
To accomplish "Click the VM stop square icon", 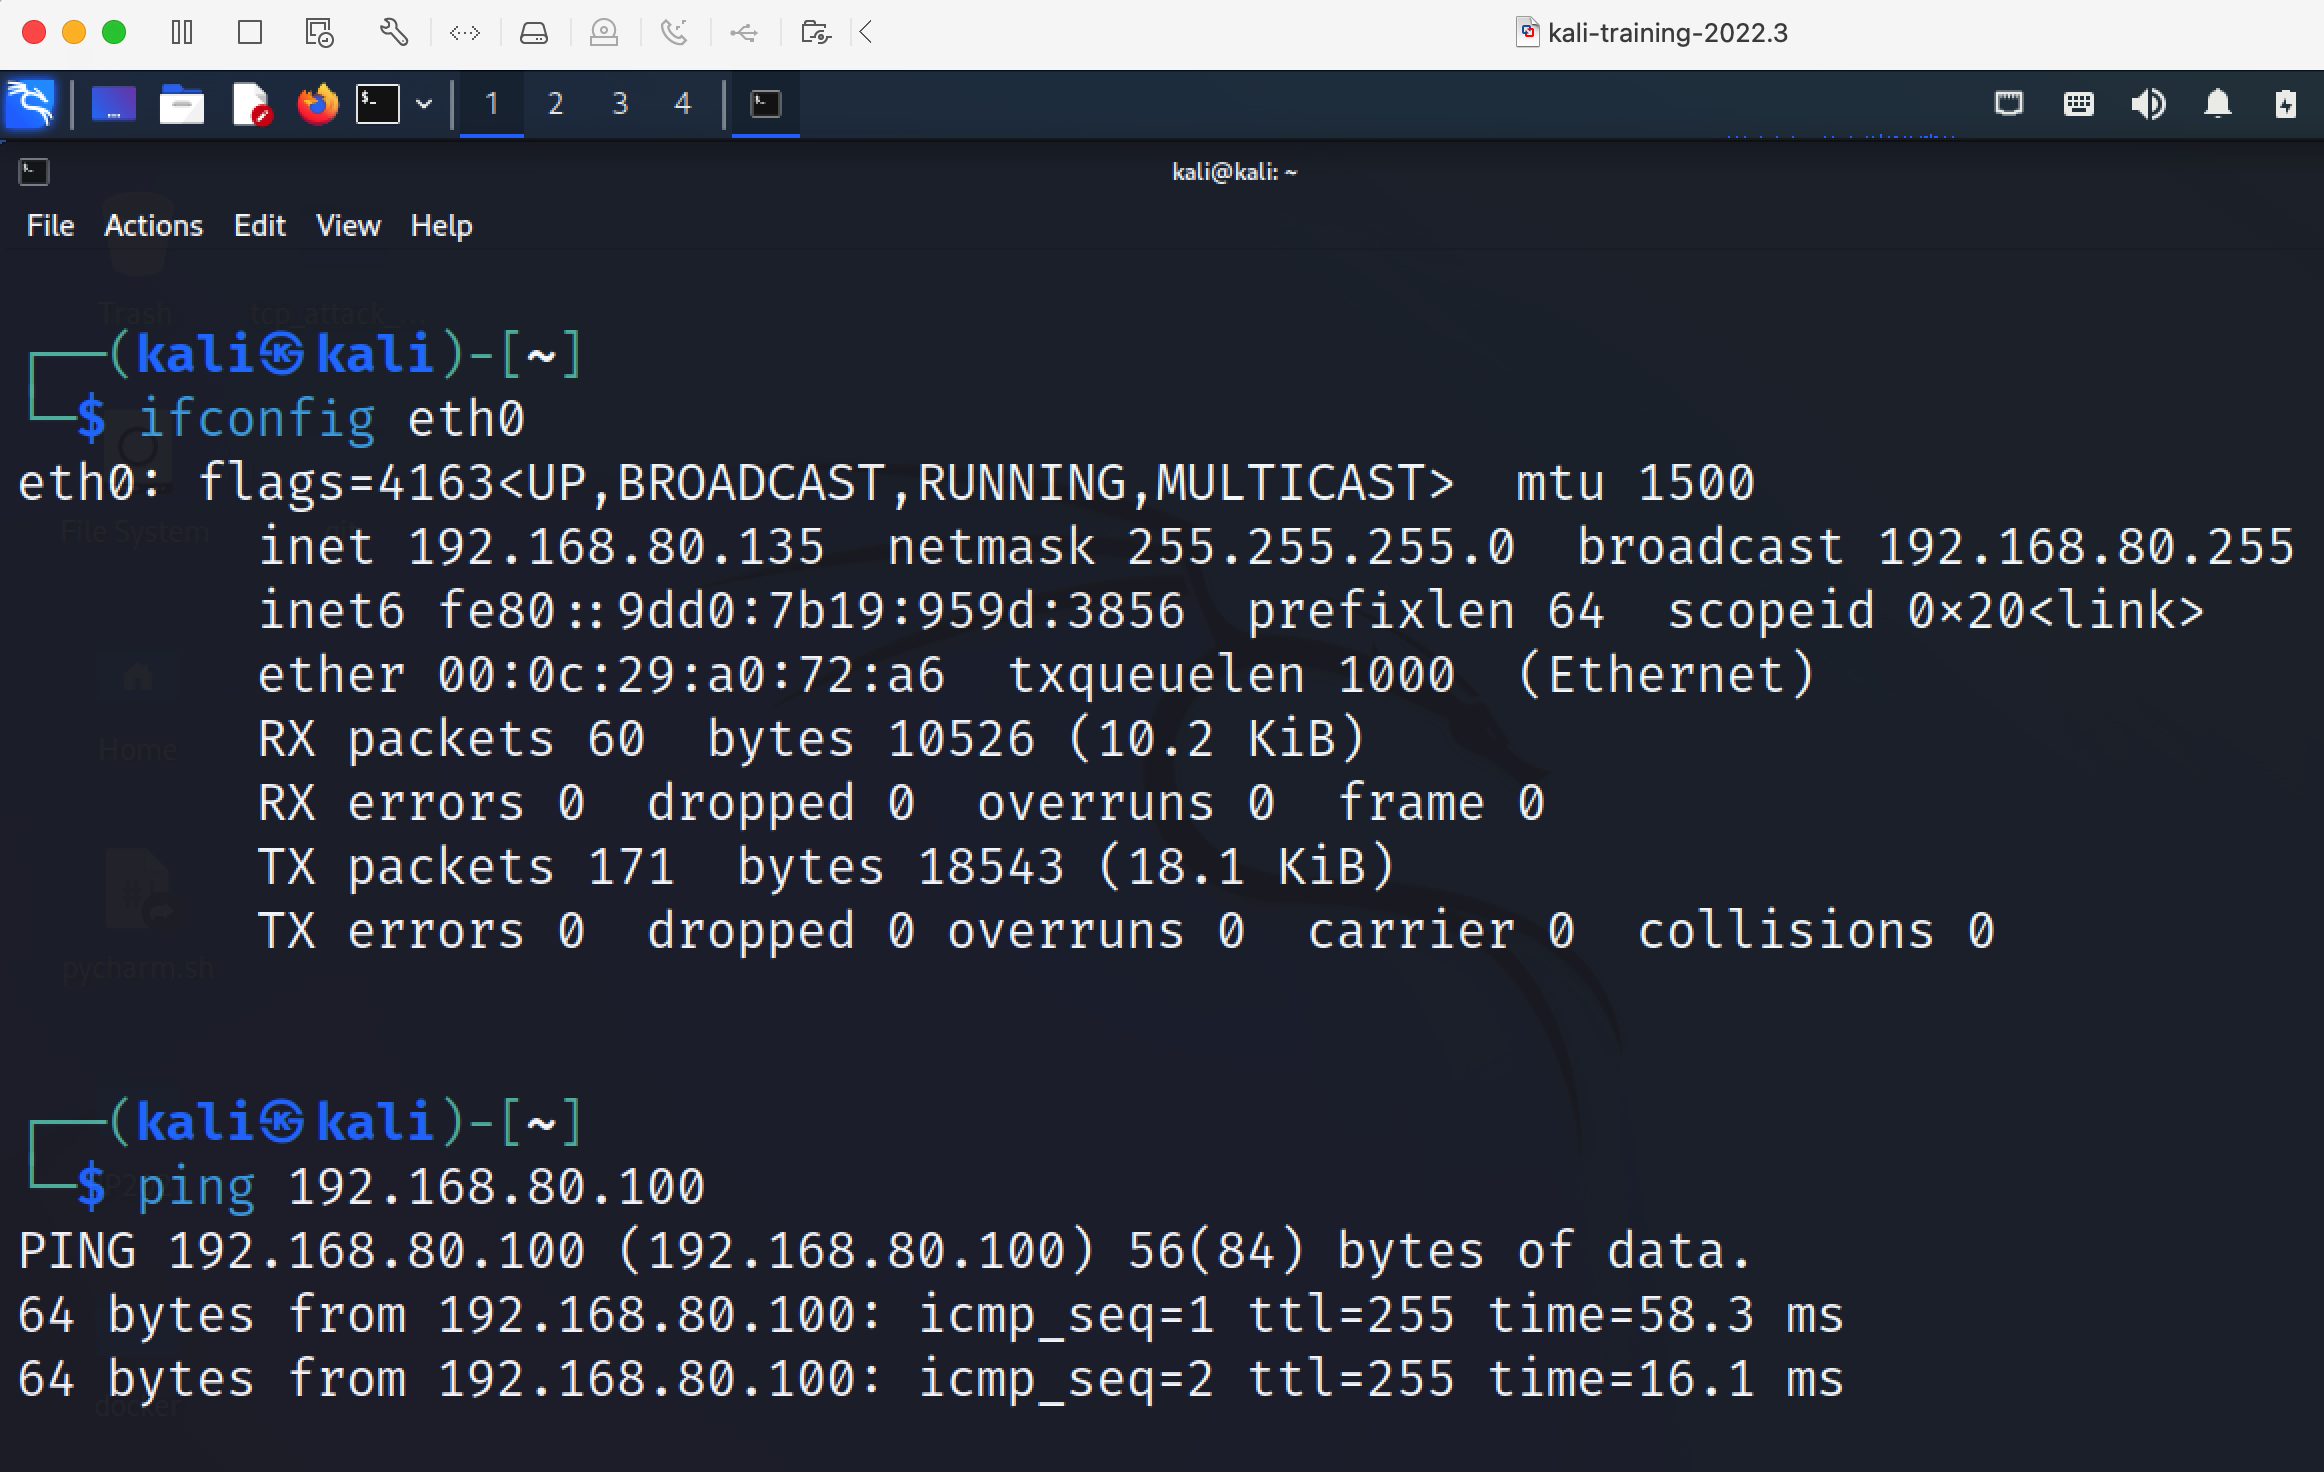I will pos(250,33).
